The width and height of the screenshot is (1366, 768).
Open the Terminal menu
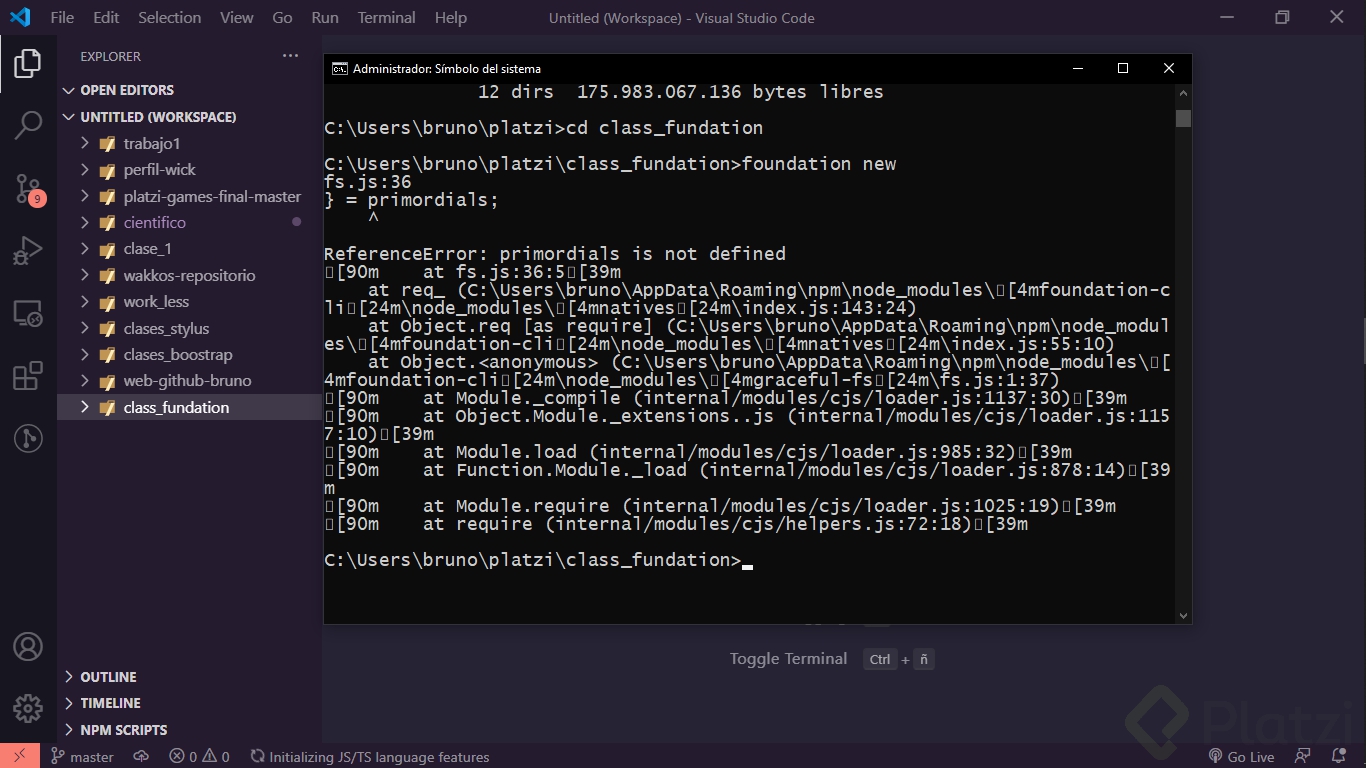coord(387,17)
